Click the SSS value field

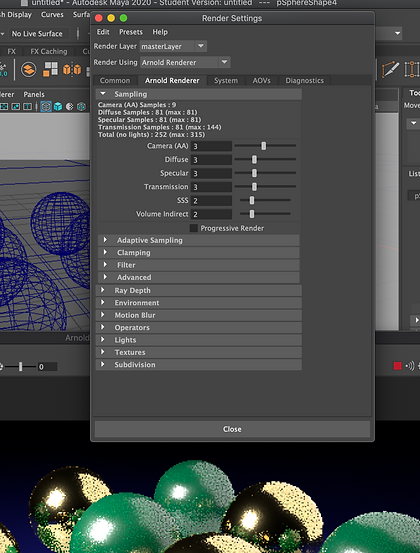211,201
